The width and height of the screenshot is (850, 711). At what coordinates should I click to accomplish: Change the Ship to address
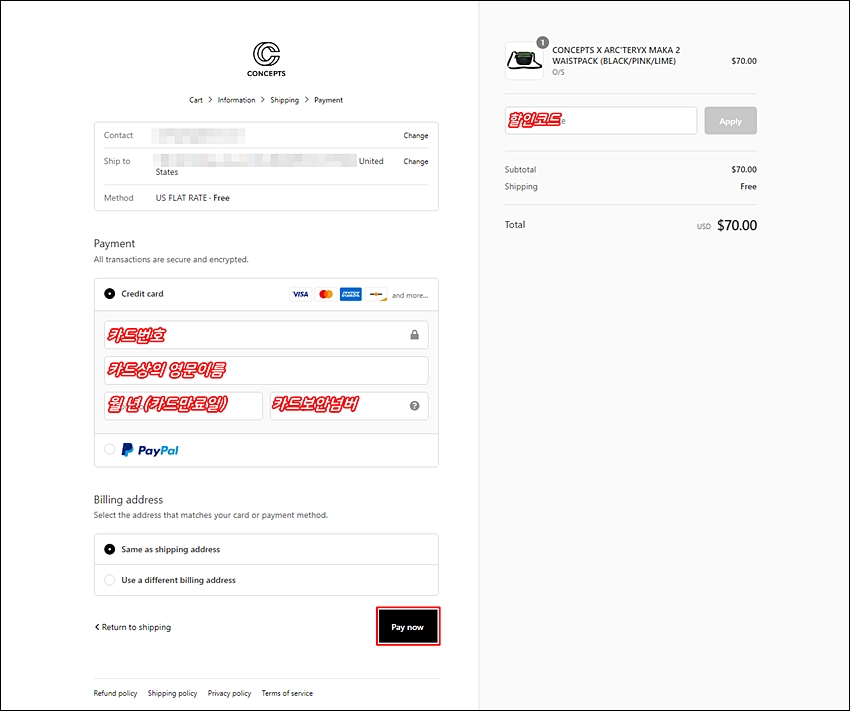click(x=416, y=161)
